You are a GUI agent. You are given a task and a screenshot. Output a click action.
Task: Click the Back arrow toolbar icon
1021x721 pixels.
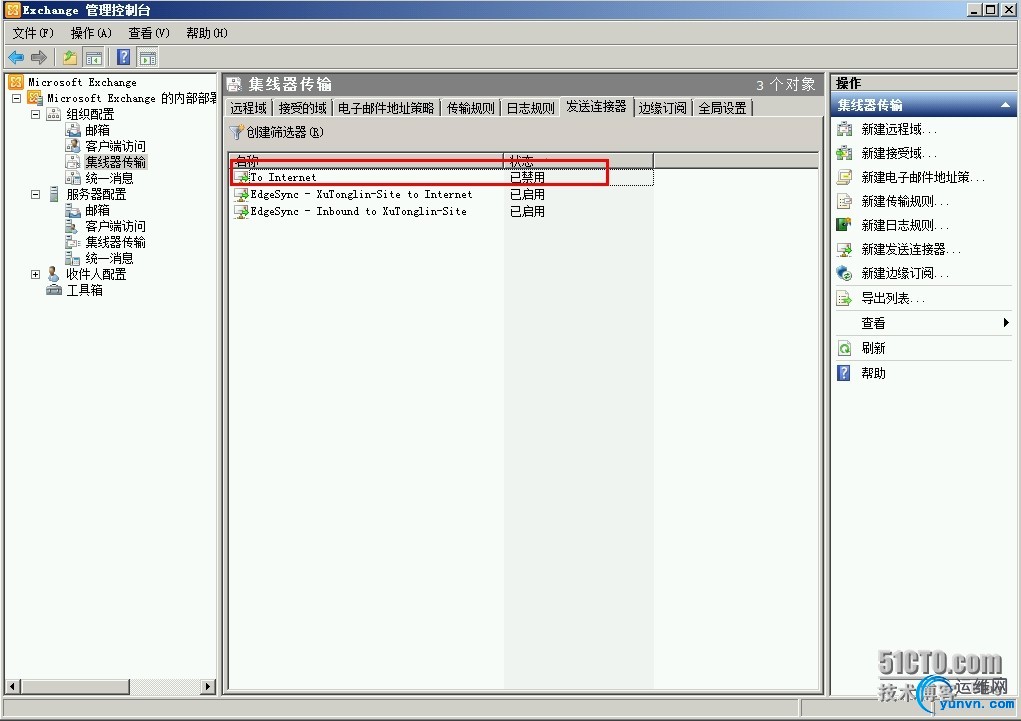(x=16, y=58)
